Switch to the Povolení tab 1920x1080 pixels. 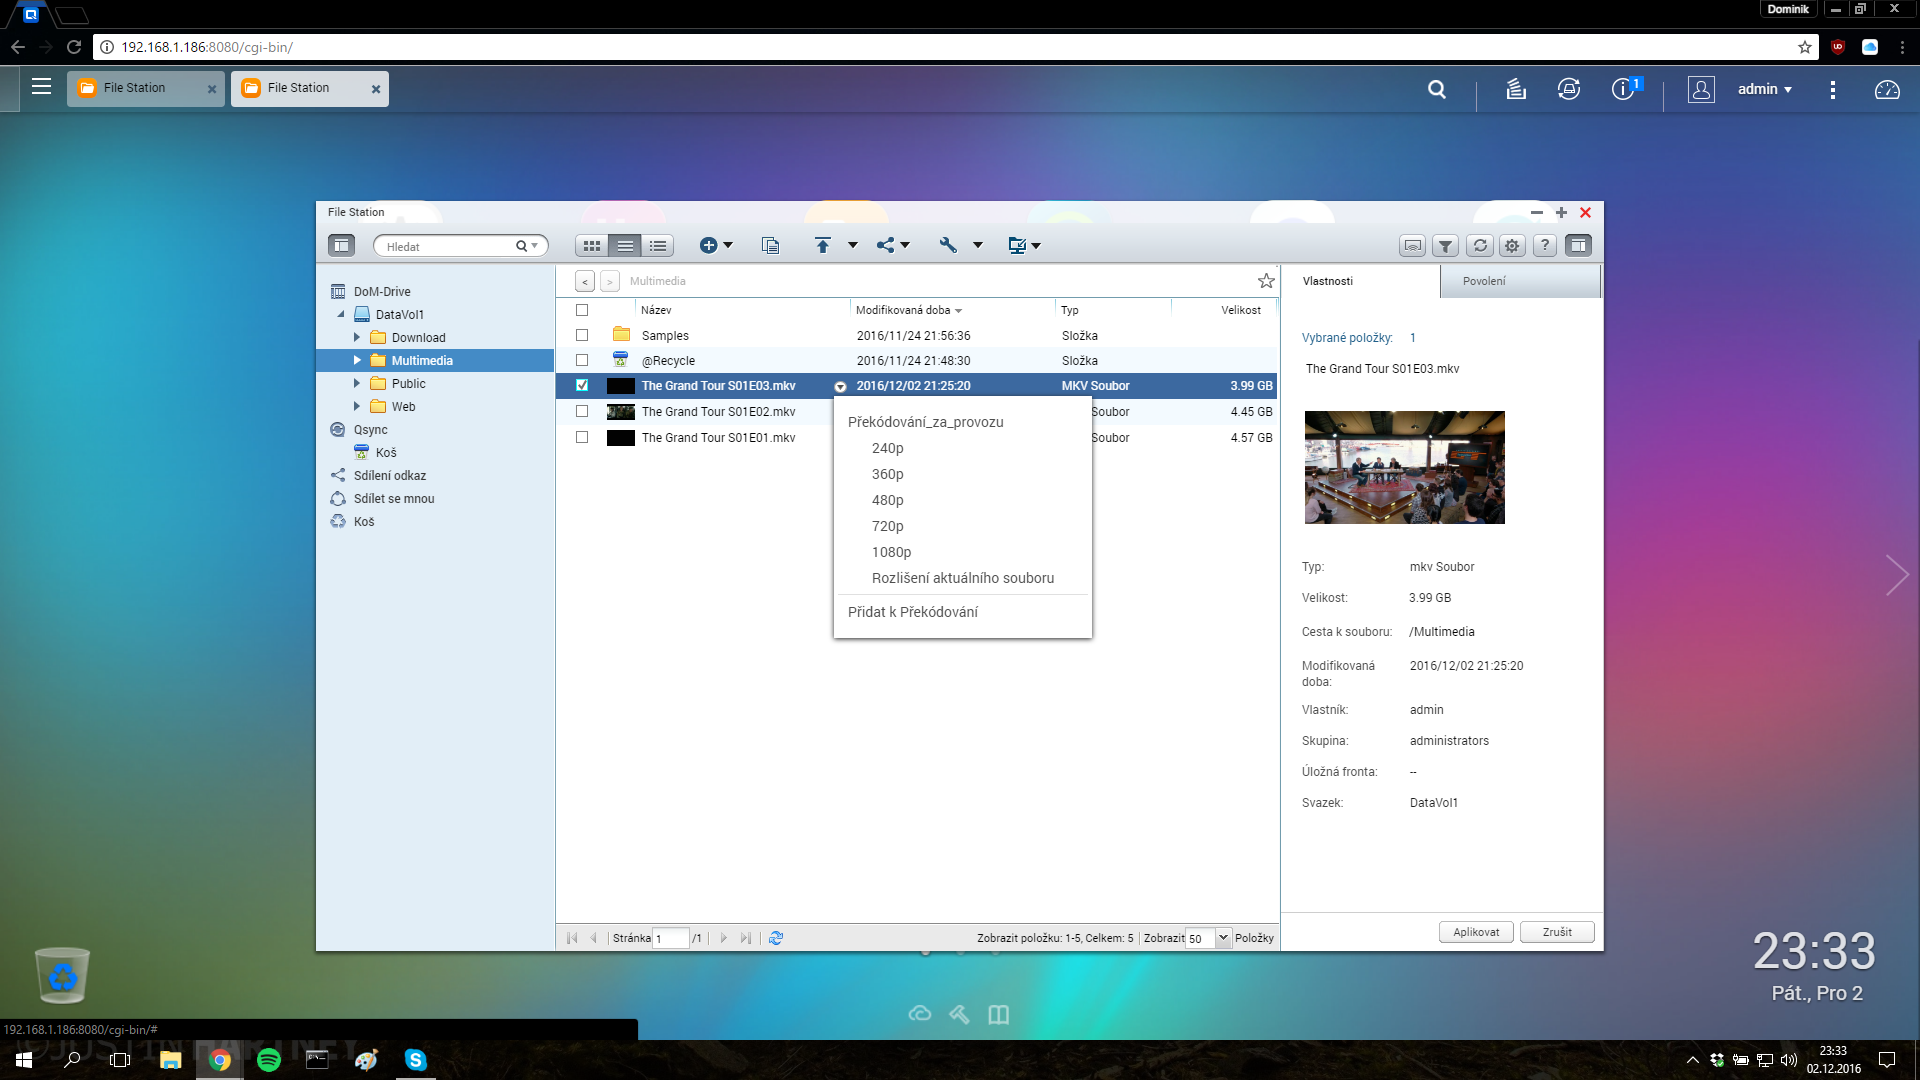tap(1483, 281)
